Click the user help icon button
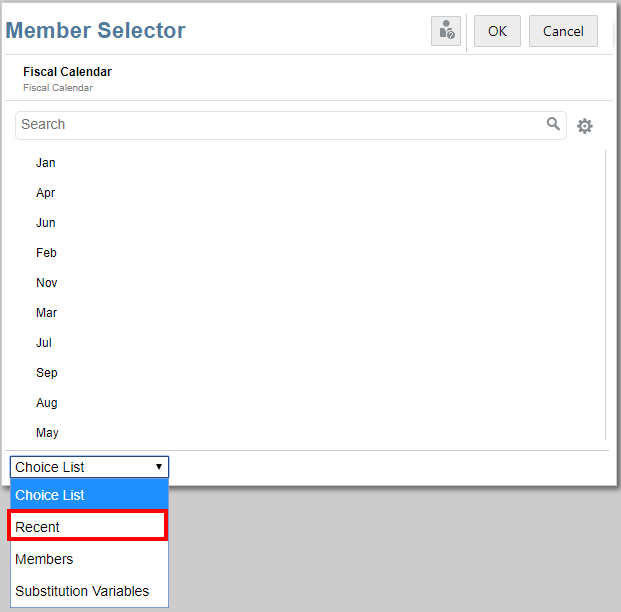This screenshot has height=612, width=621. (x=446, y=31)
